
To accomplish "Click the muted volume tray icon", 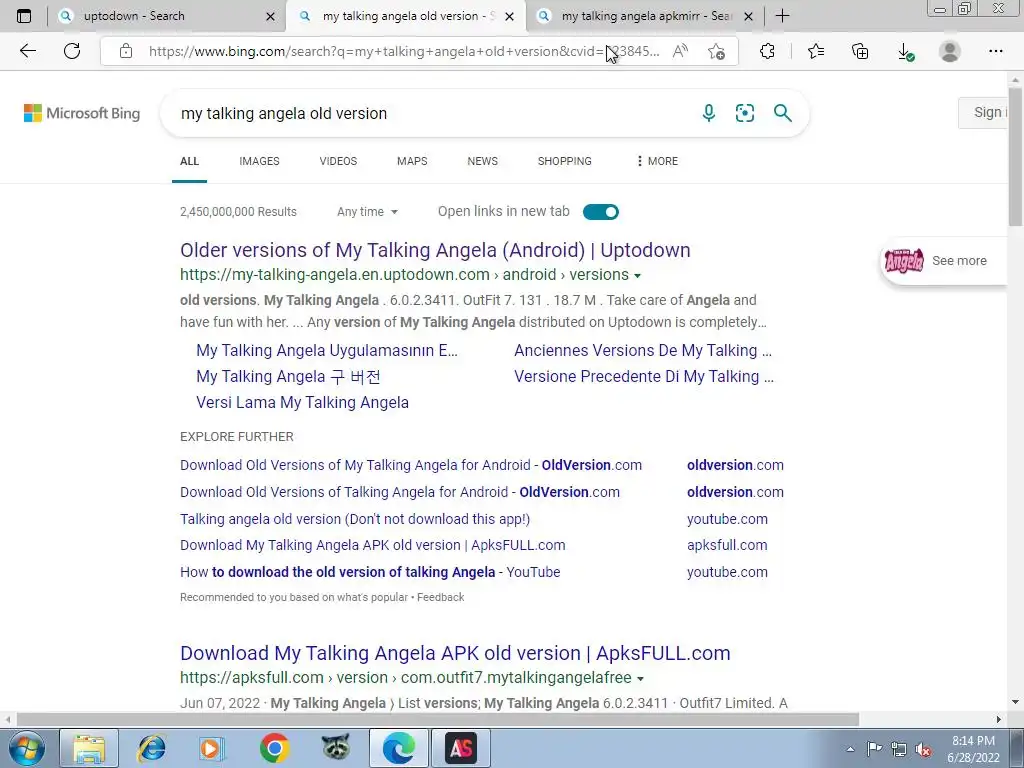I will 923,750.
